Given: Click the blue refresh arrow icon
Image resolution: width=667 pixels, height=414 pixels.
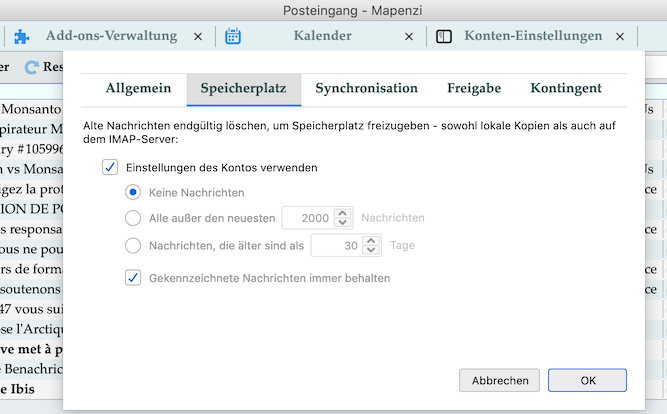Looking at the screenshot, I should (x=31, y=67).
